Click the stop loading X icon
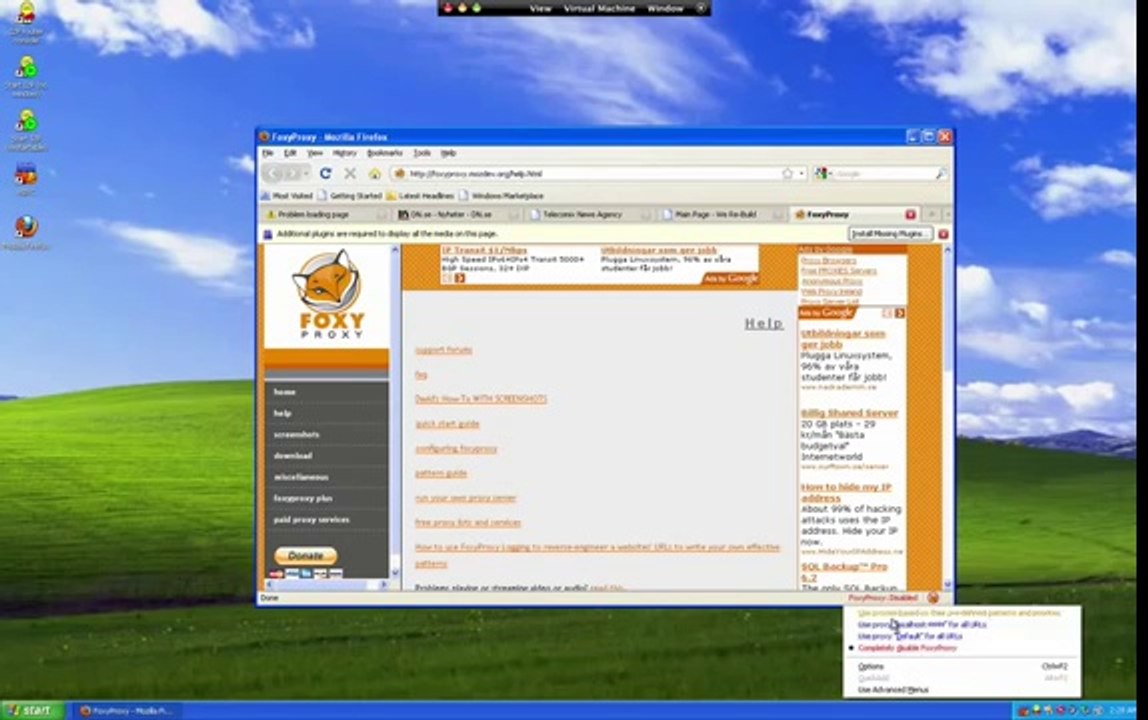1148x720 pixels. (x=350, y=174)
